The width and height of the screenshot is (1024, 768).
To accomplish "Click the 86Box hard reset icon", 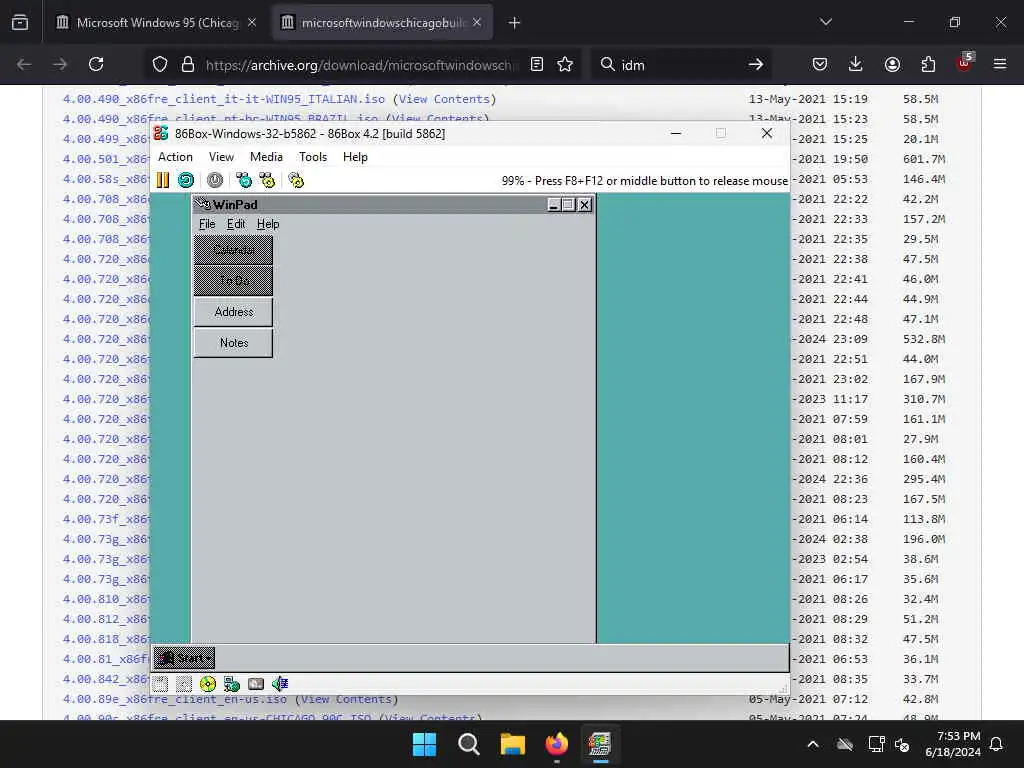I will (186, 180).
